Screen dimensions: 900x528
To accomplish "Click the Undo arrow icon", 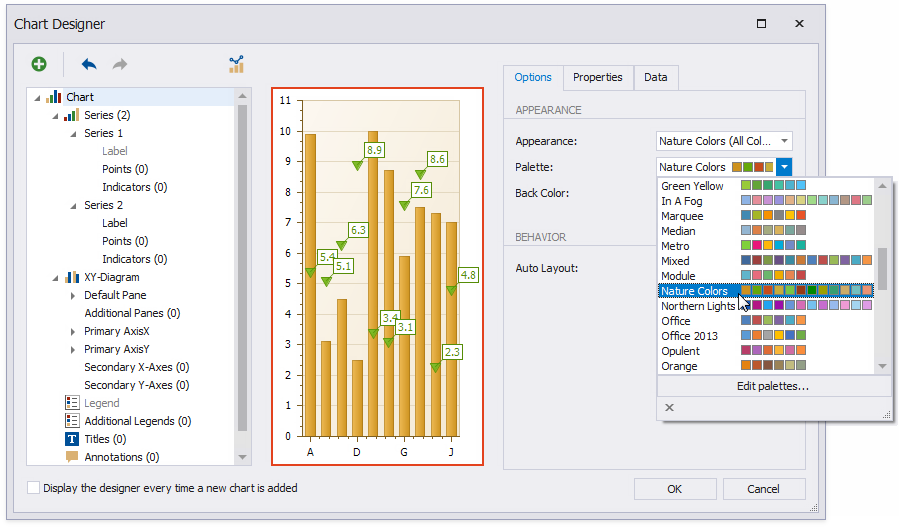I will point(89,64).
